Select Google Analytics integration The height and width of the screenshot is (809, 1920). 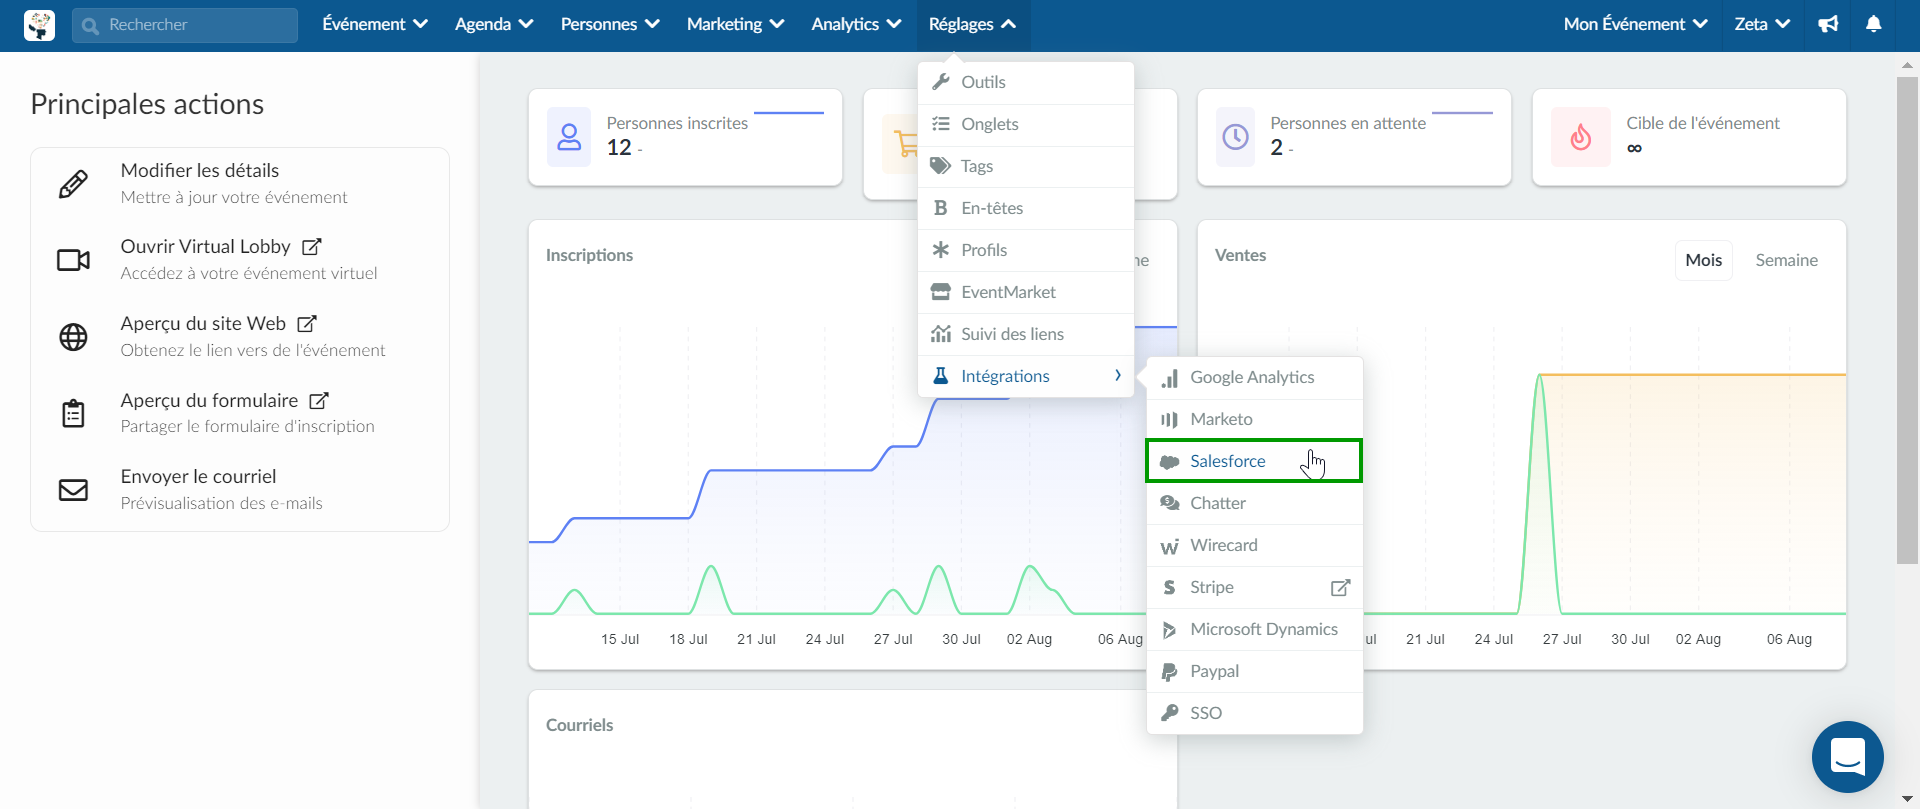[1254, 377]
